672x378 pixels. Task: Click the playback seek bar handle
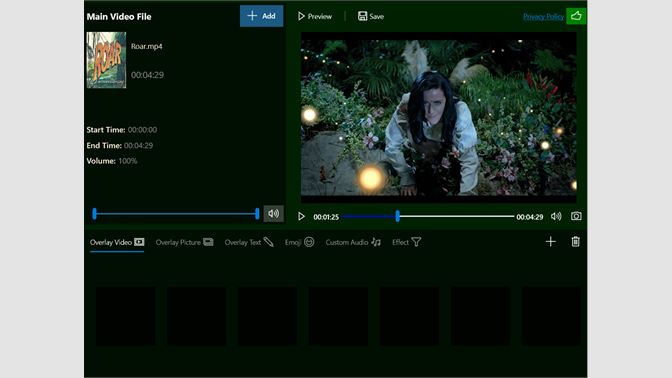tap(398, 216)
